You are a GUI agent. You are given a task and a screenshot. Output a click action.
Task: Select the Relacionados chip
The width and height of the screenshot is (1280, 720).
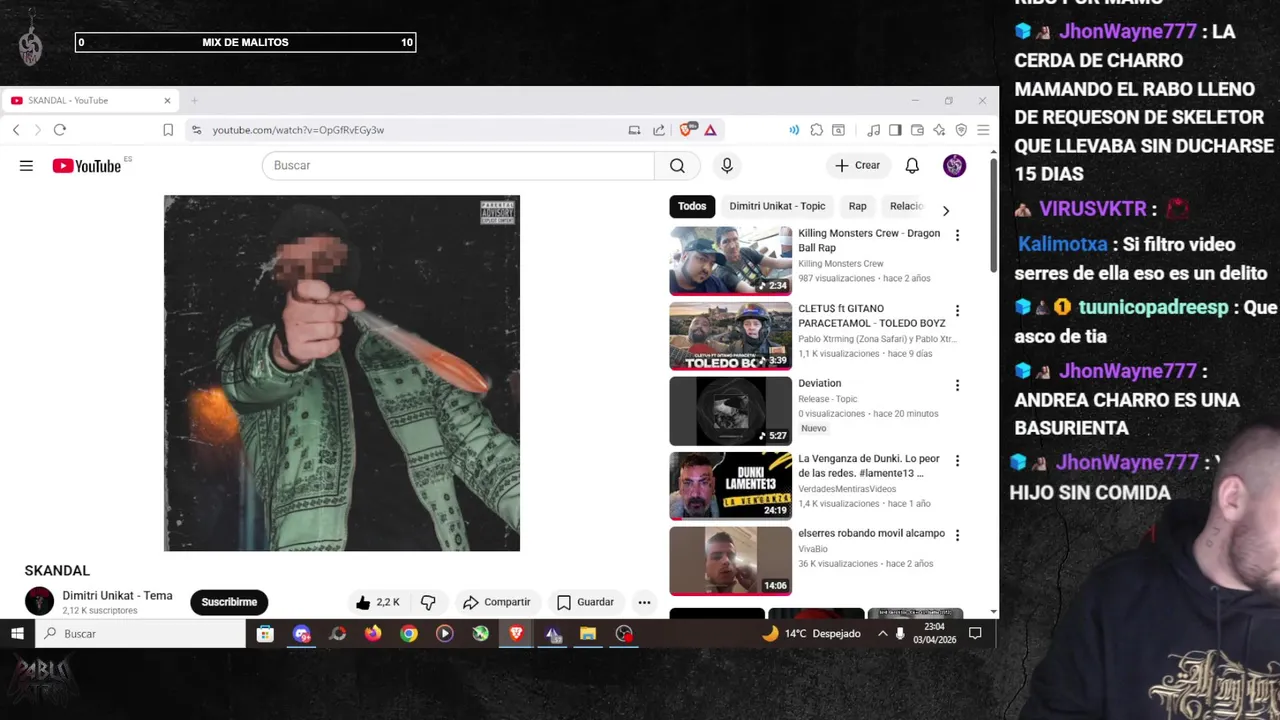tap(907, 206)
